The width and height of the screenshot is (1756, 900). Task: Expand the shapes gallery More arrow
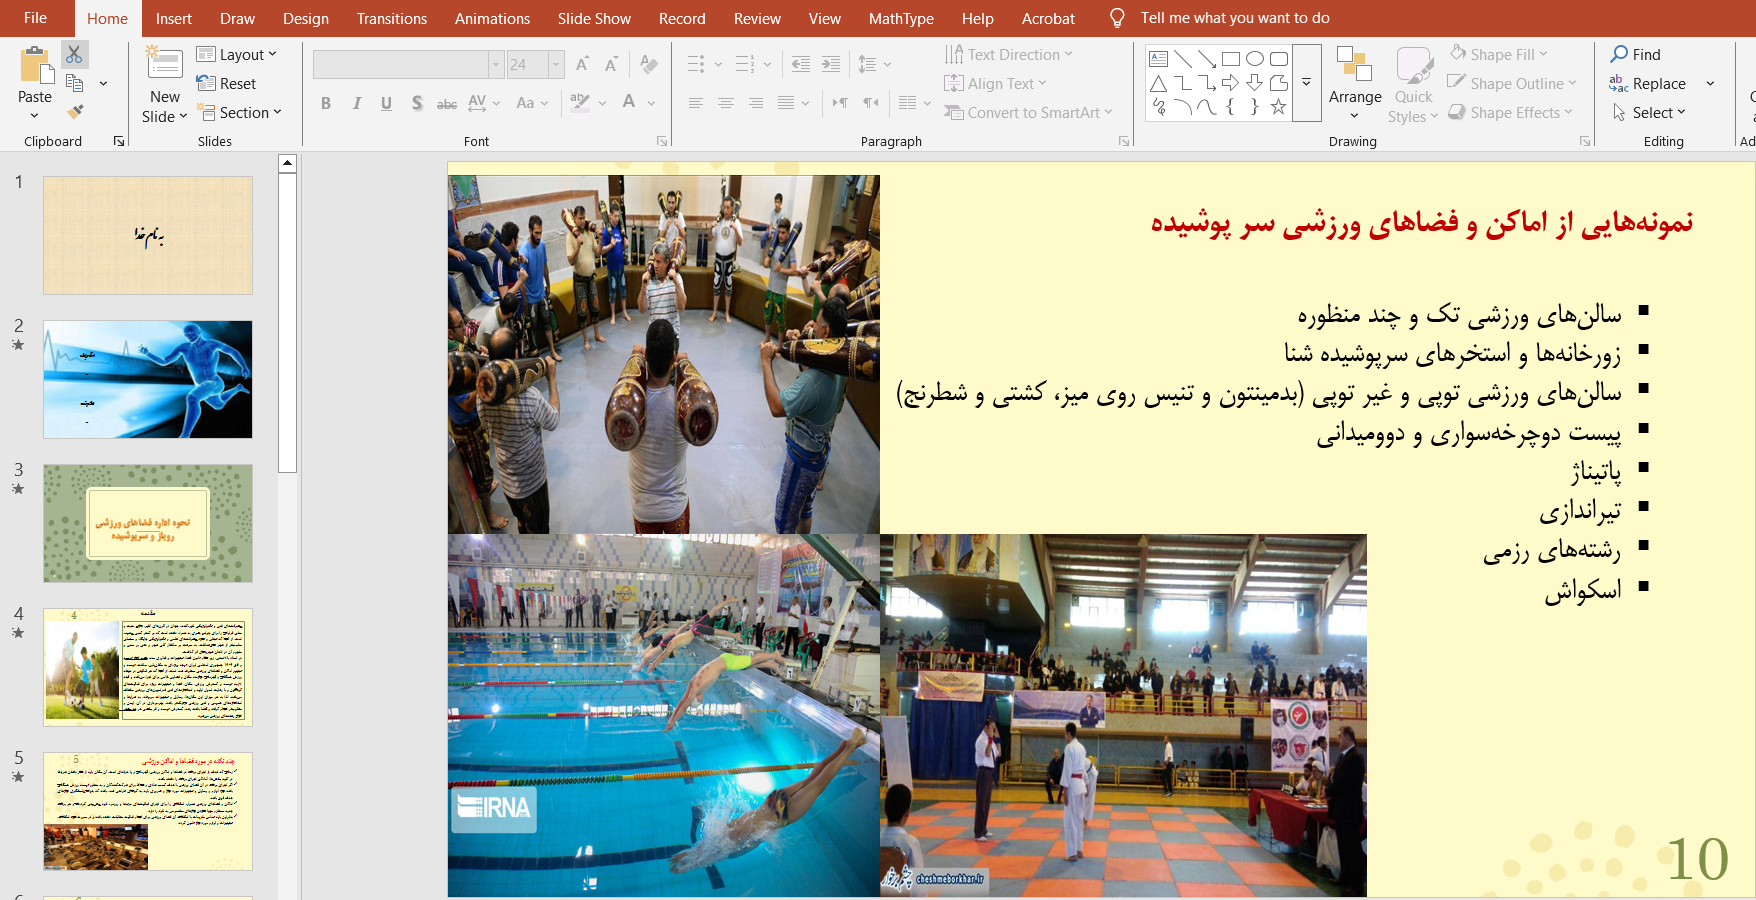(x=1306, y=83)
